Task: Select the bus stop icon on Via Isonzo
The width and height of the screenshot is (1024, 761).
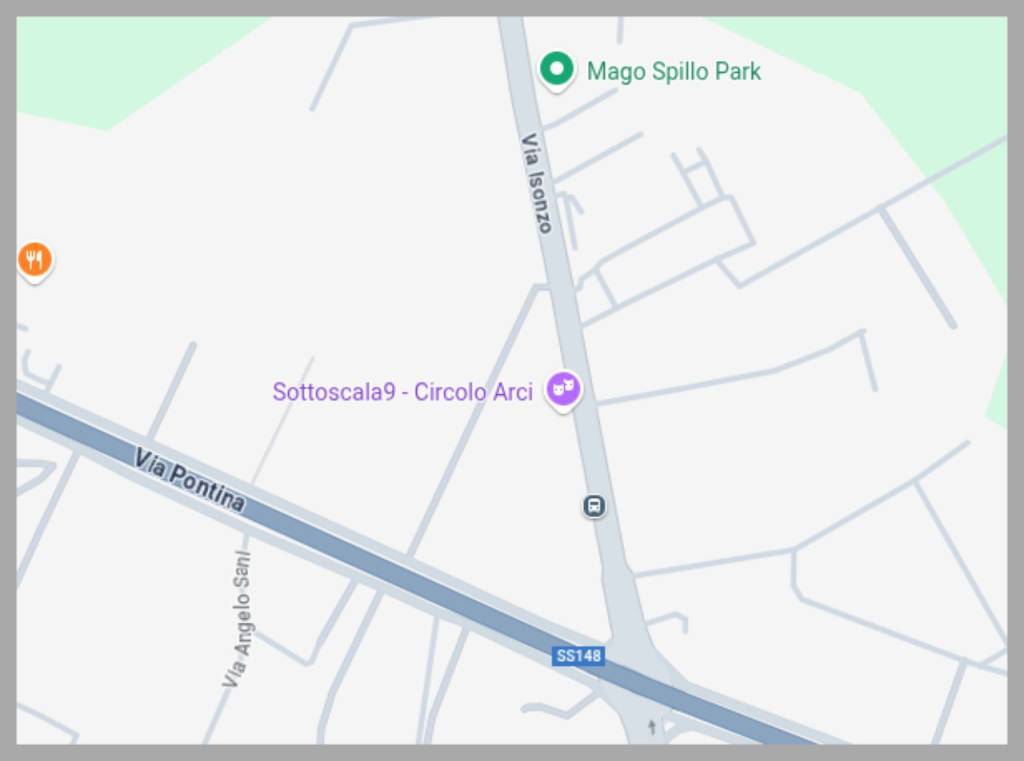Action: pos(594,506)
